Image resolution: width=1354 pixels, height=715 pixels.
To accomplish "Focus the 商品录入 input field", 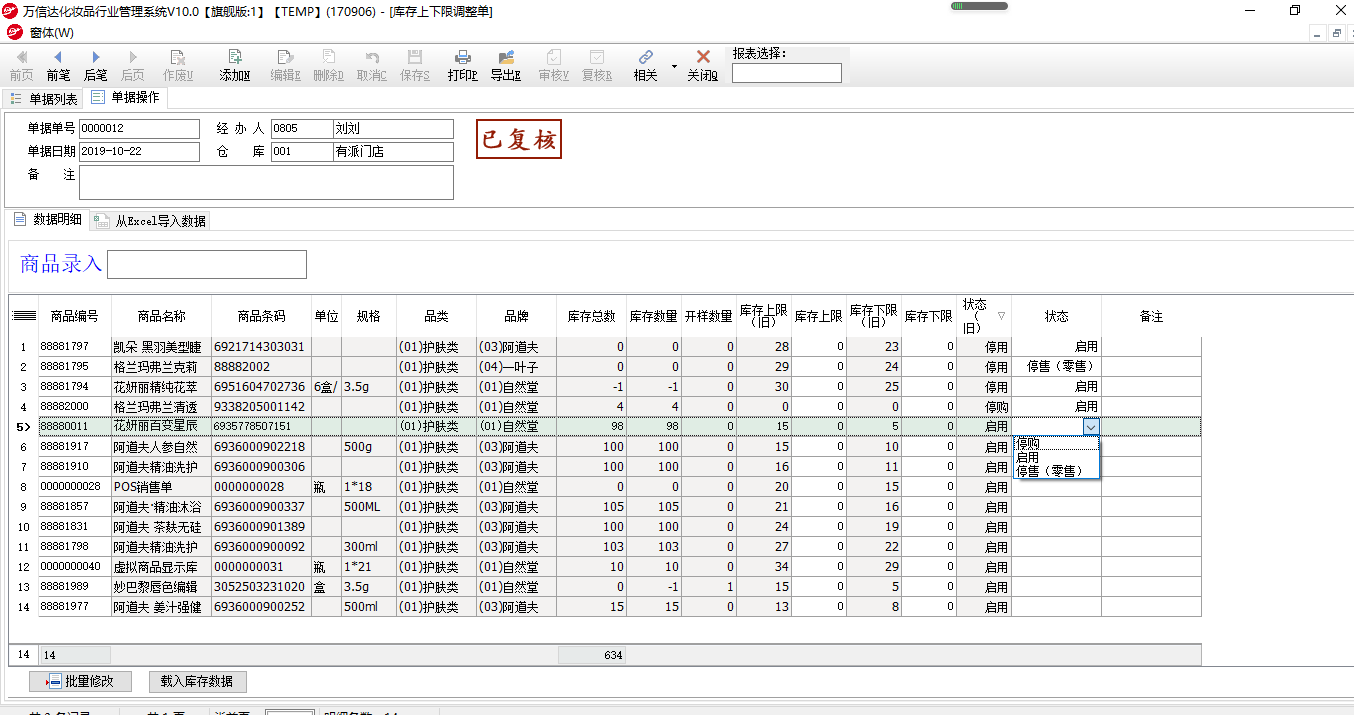I will (x=206, y=264).
